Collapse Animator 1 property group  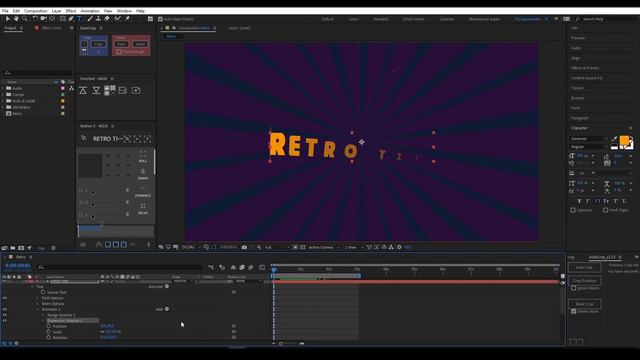pyautogui.click(x=38, y=309)
